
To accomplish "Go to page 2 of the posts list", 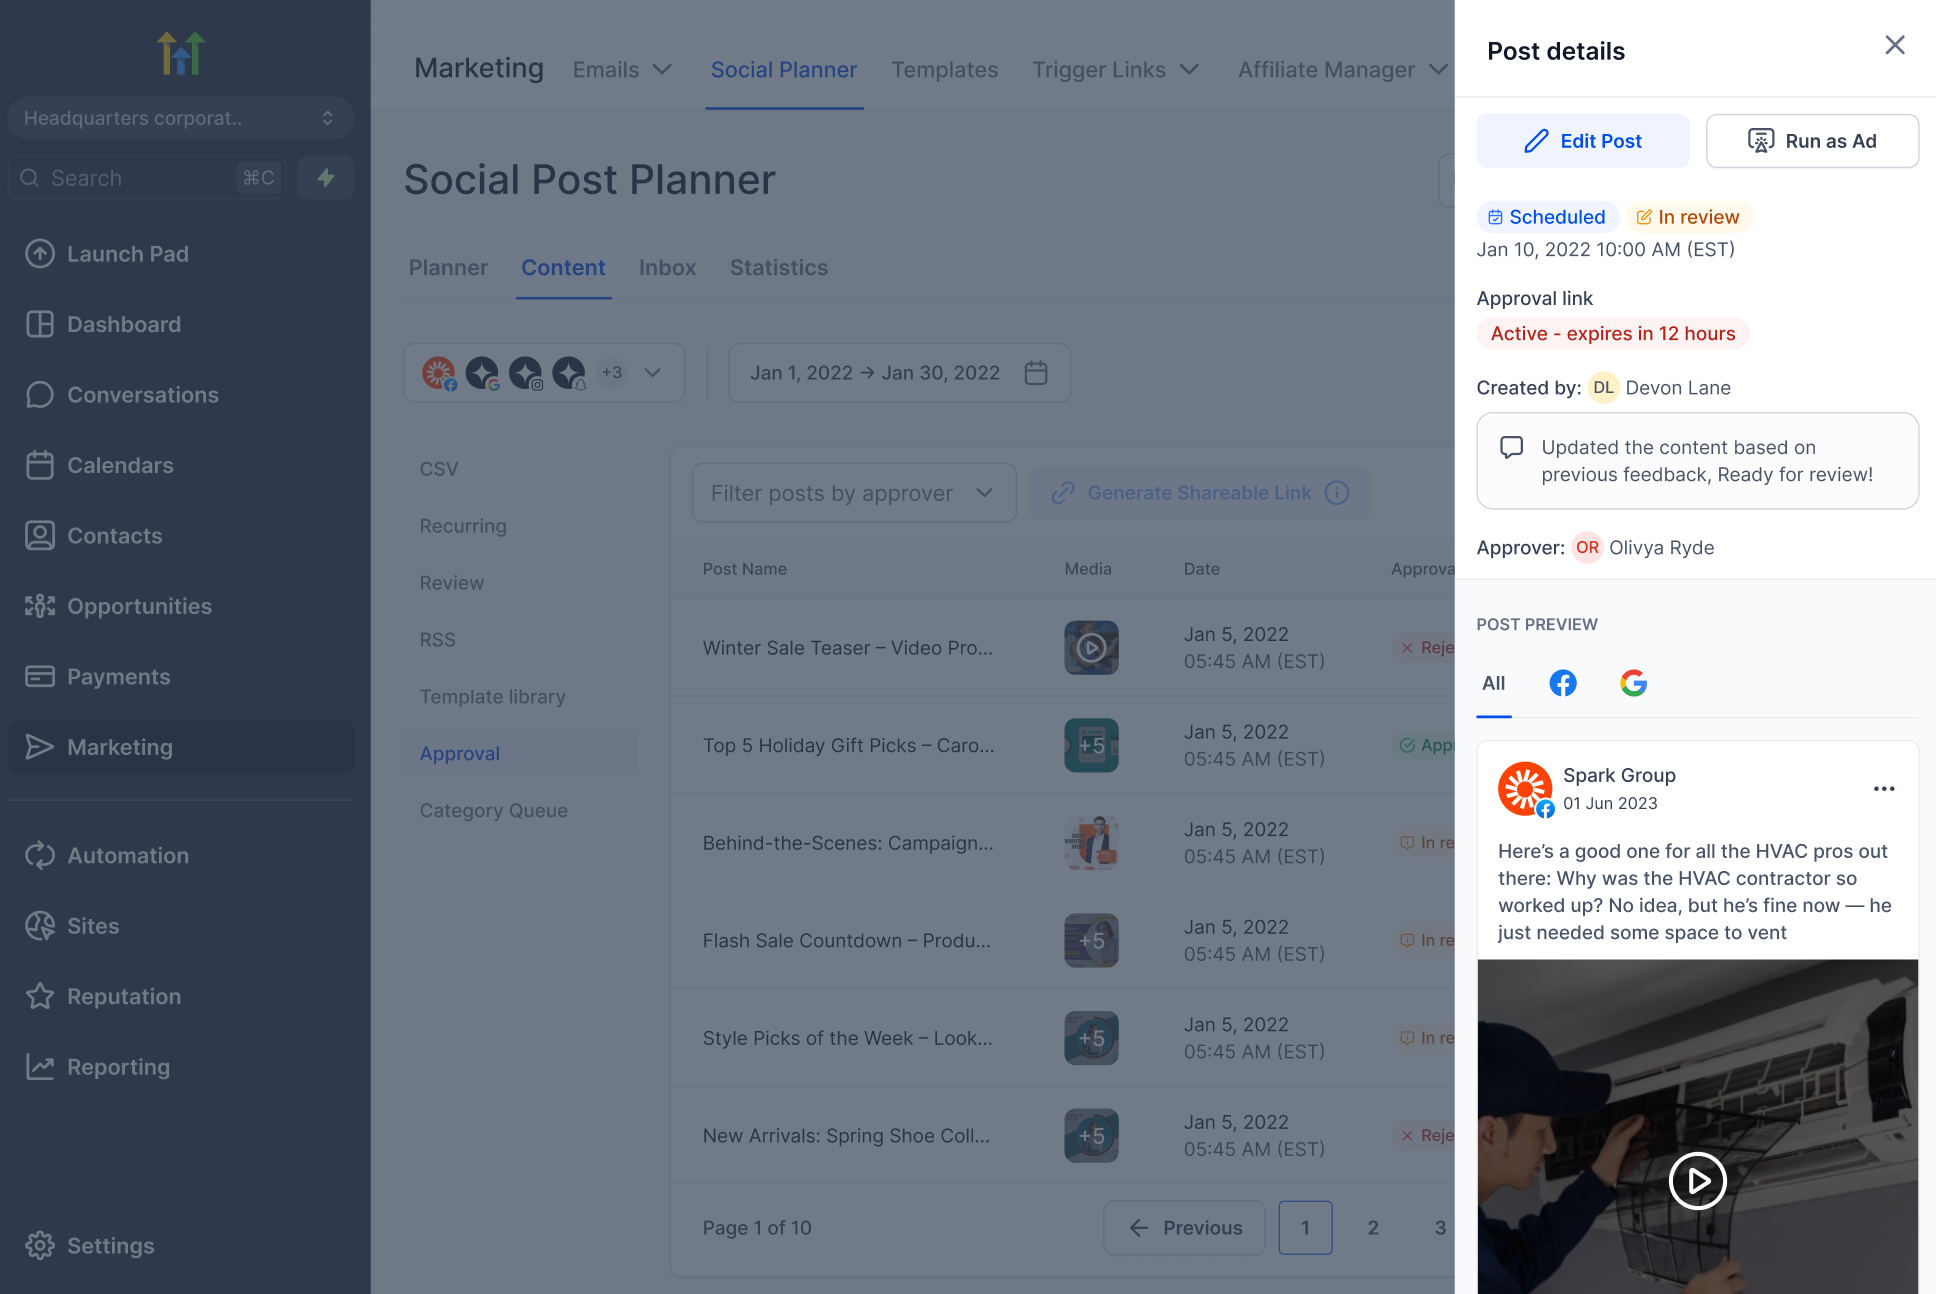I will 1373,1228.
